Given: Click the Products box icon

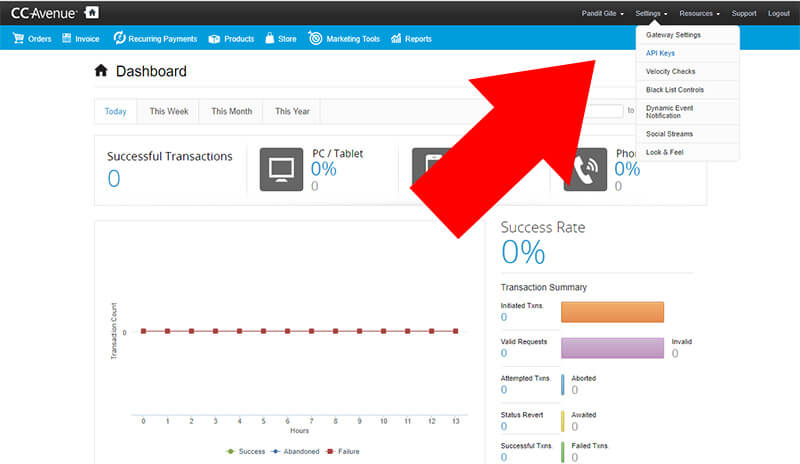Looking at the screenshot, I should click(215, 39).
